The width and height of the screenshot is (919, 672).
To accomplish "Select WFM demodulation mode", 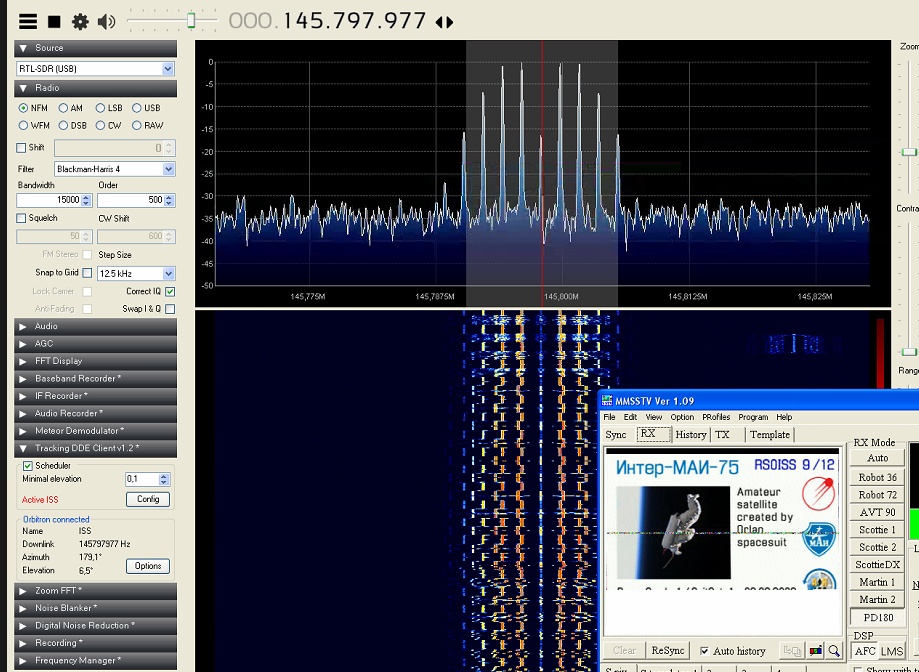I will [x=23, y=125].
